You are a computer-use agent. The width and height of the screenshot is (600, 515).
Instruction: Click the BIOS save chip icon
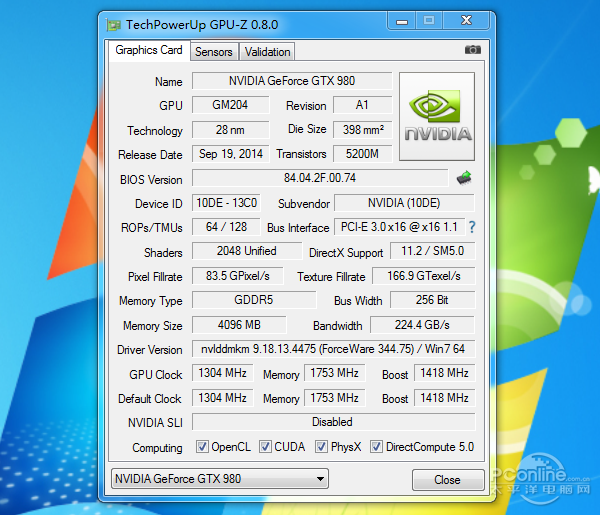(x=464, y=178)
